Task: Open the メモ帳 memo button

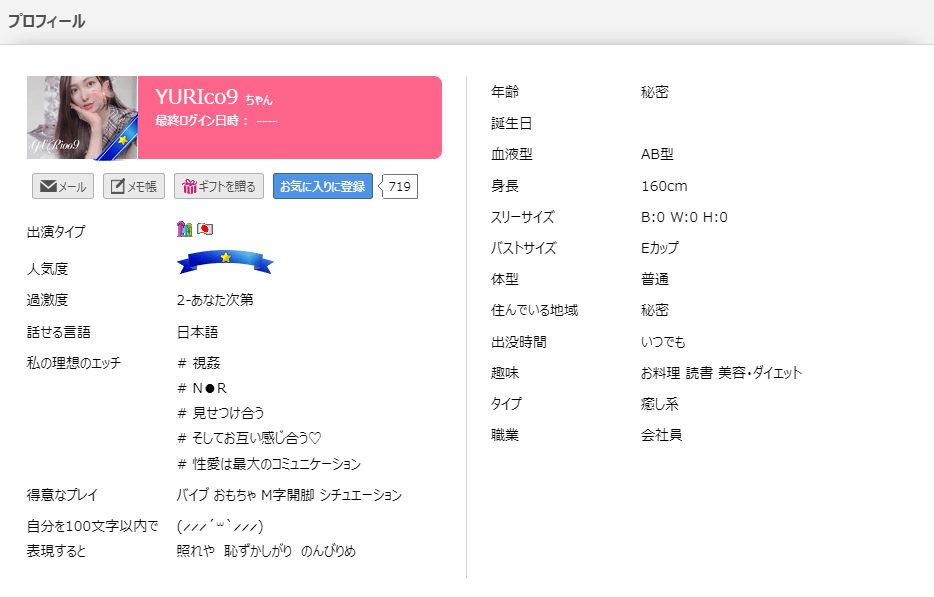Action: point(134,186)
